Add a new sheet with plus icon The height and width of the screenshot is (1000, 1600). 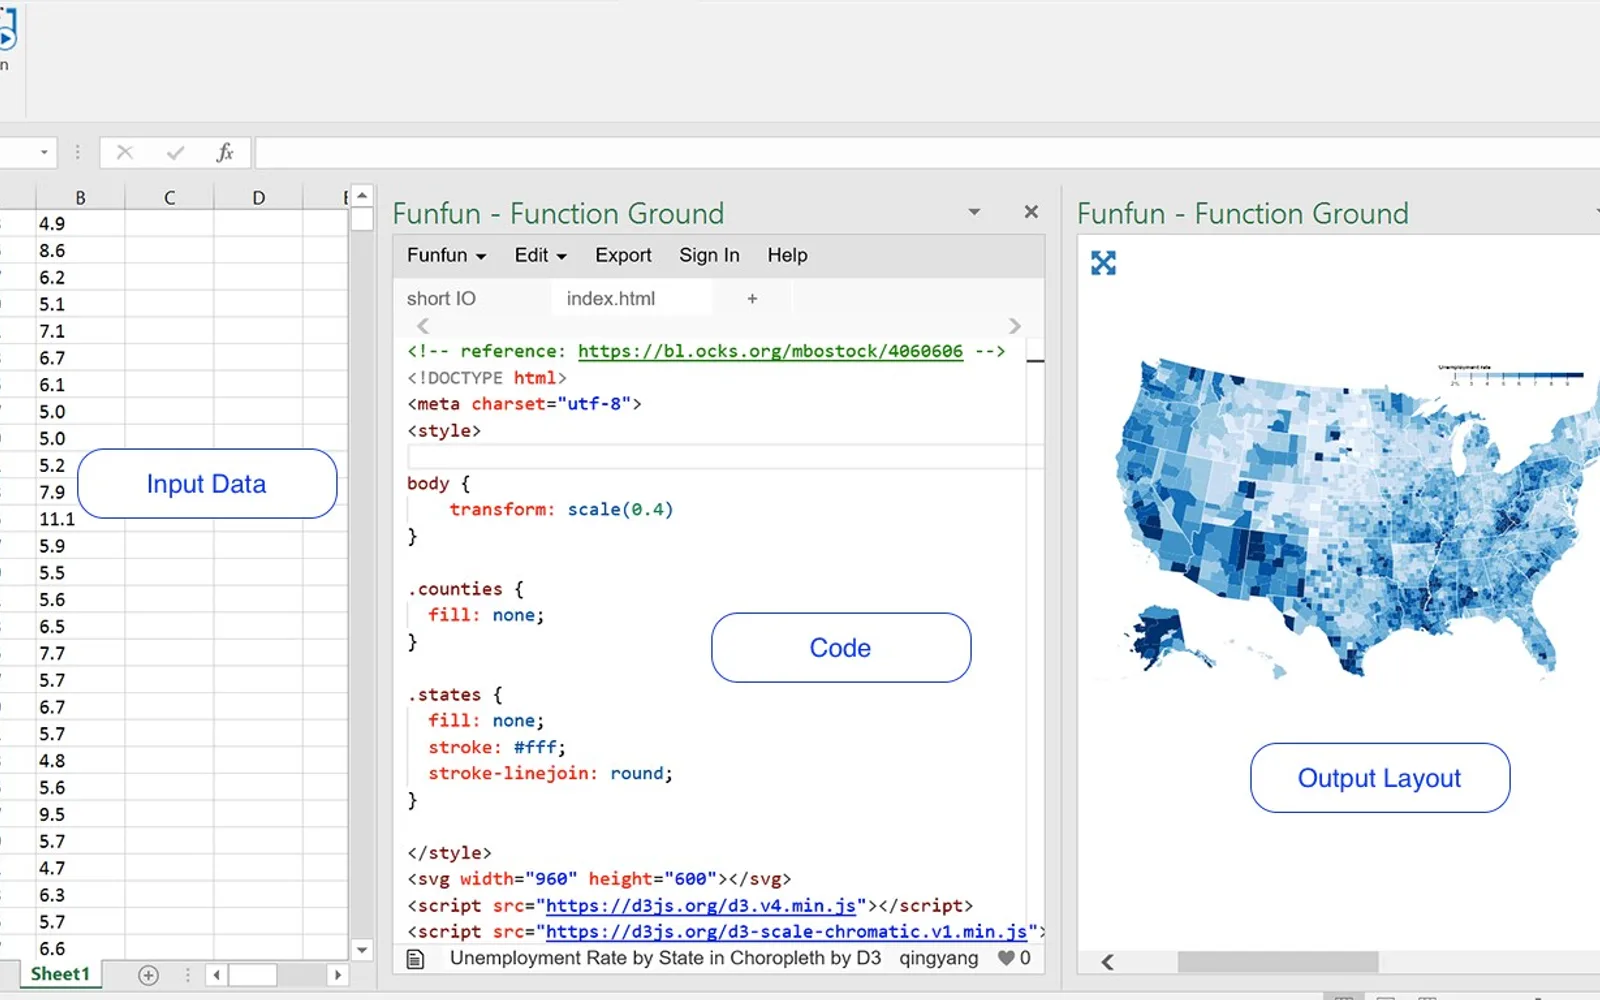pyautogui.click(x=148, y=975)
